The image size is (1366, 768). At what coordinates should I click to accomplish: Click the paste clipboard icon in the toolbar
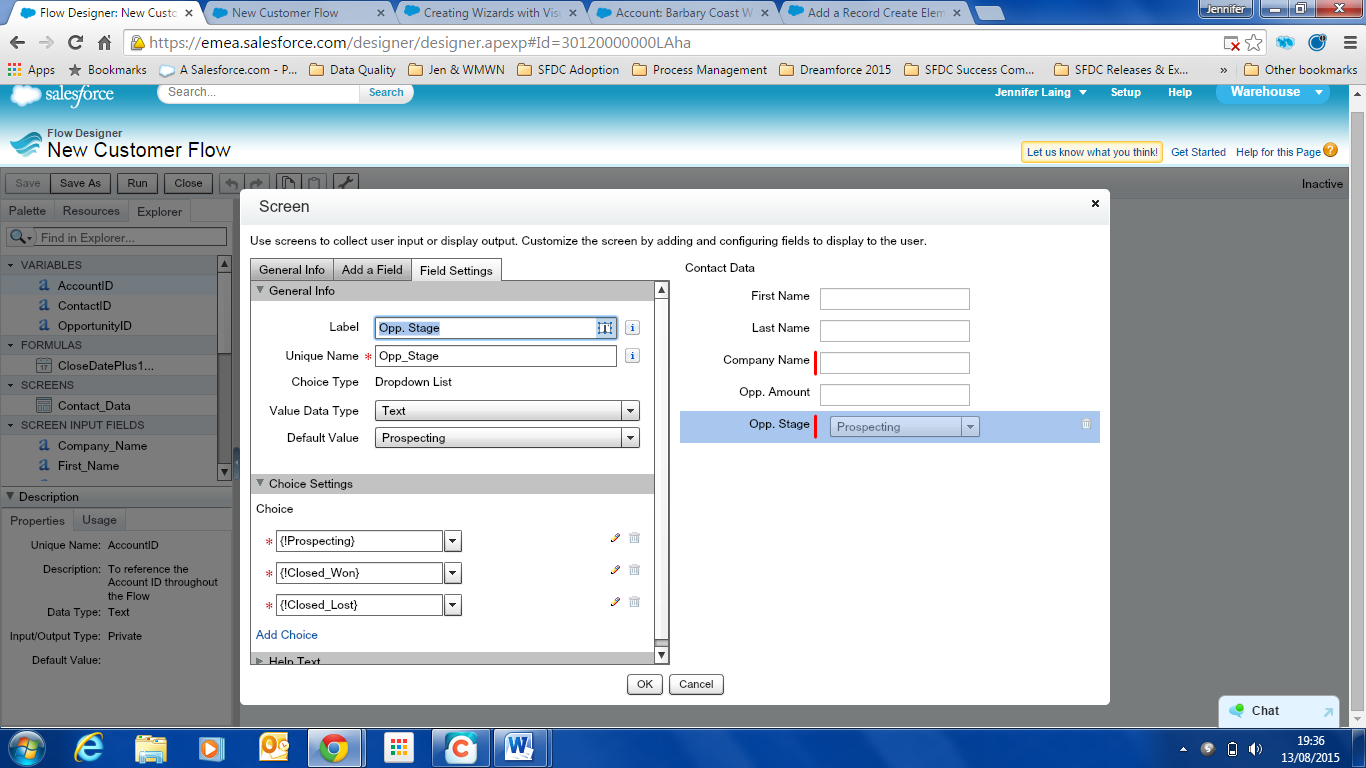coord(314,184)
